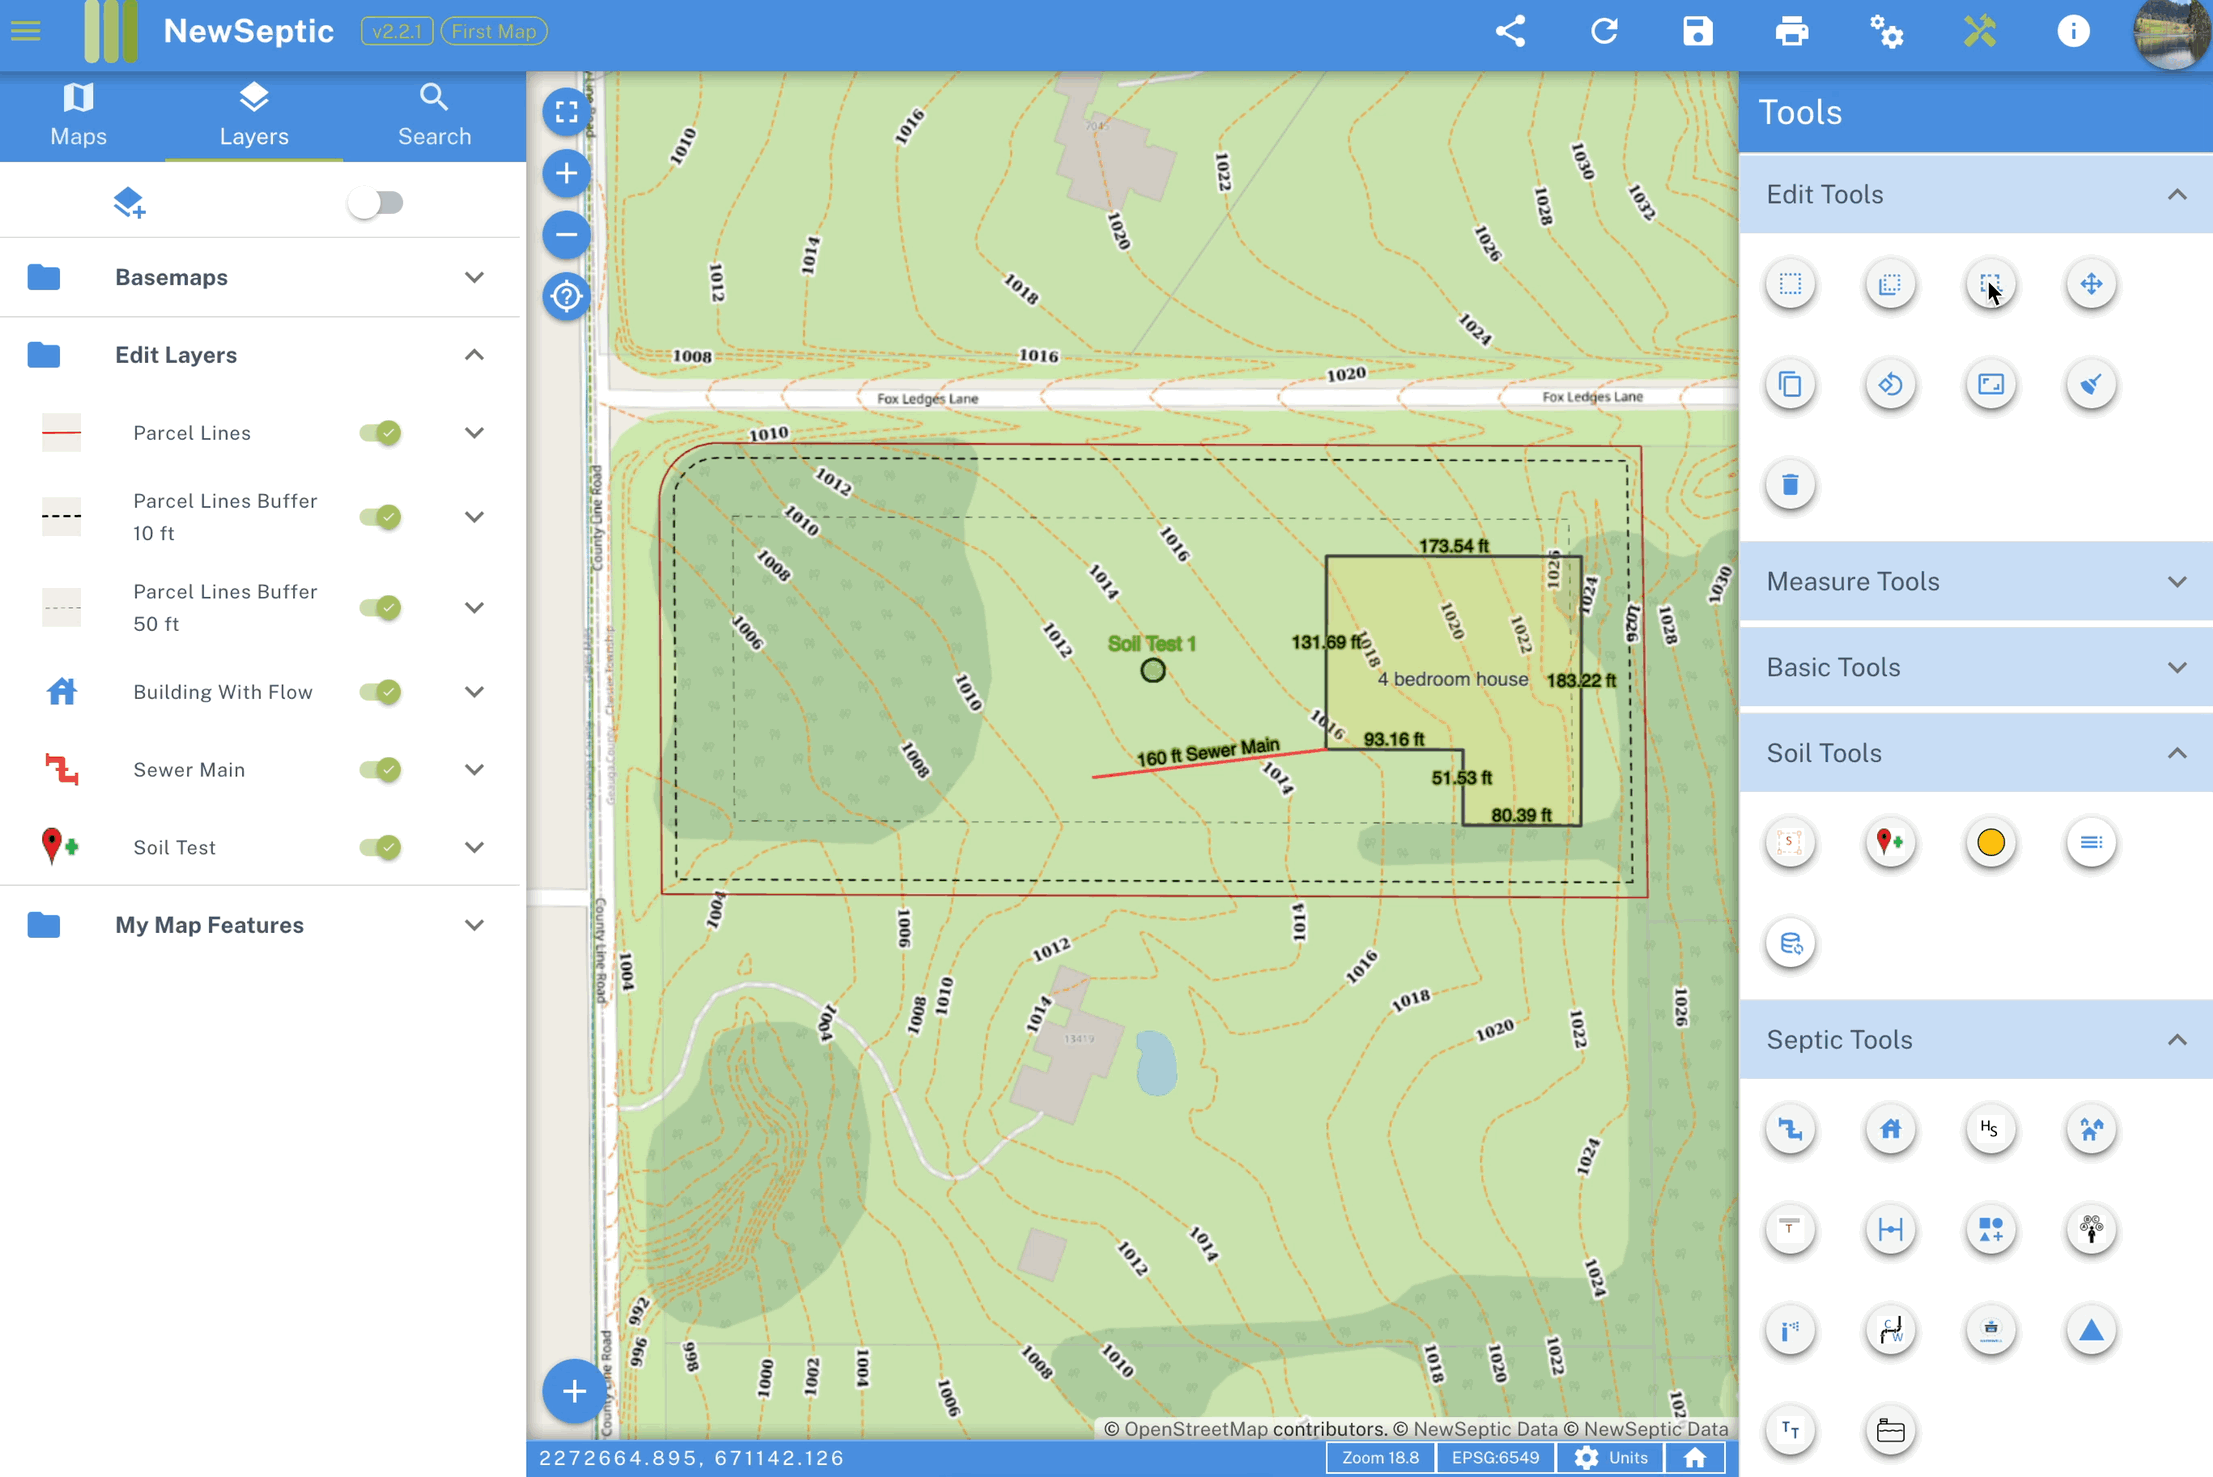Select the sewer main septic tool
Screen dimensions: 2213x1477
pyautogui.click(x=1790, y=1130)
